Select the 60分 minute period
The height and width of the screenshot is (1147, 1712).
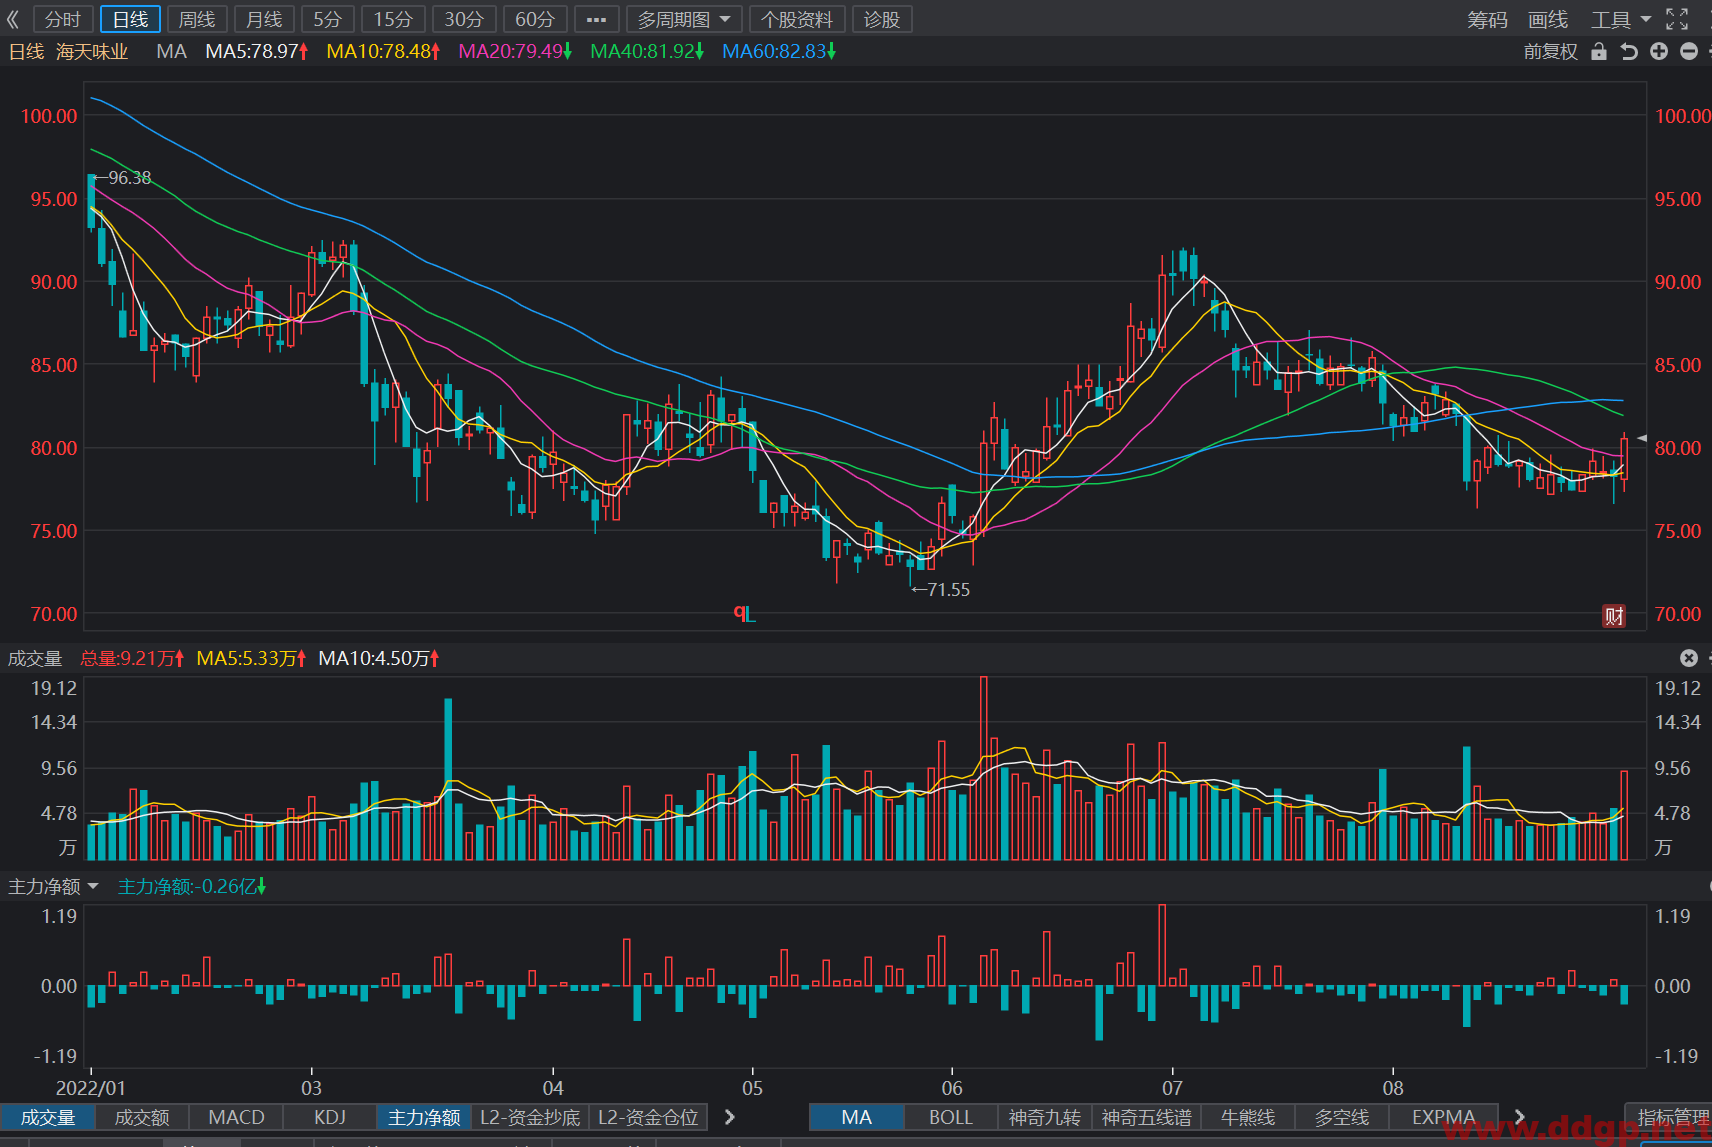click(535, 19)
